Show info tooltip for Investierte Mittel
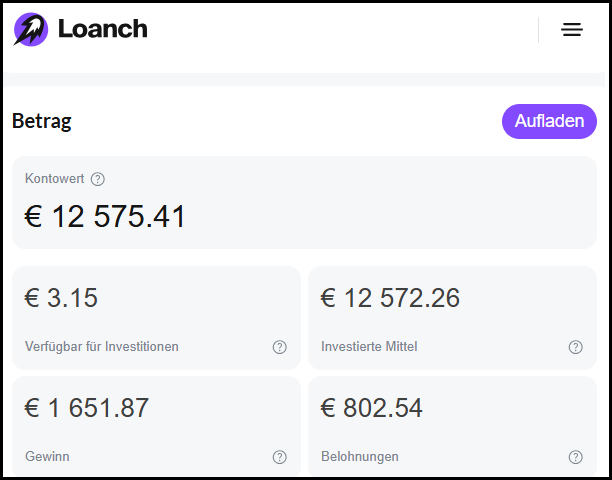 pyautogui.click(x=576, y=347)
